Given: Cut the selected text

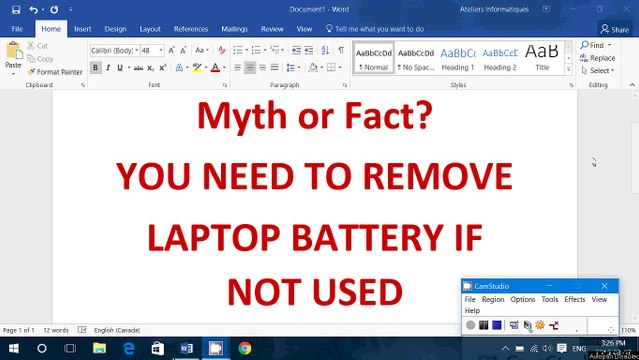Looking at the screenshot, I should [x=37, y=46].
